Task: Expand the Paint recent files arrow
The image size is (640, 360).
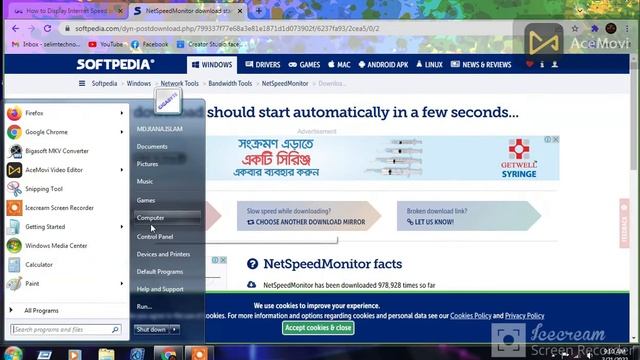Action: pos(122,283)
